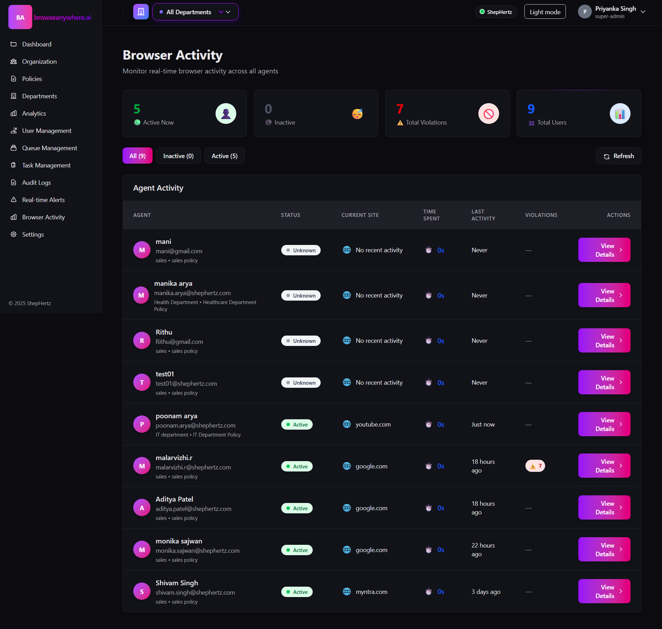Open View Details for poonam arya

tap(604, 424)
